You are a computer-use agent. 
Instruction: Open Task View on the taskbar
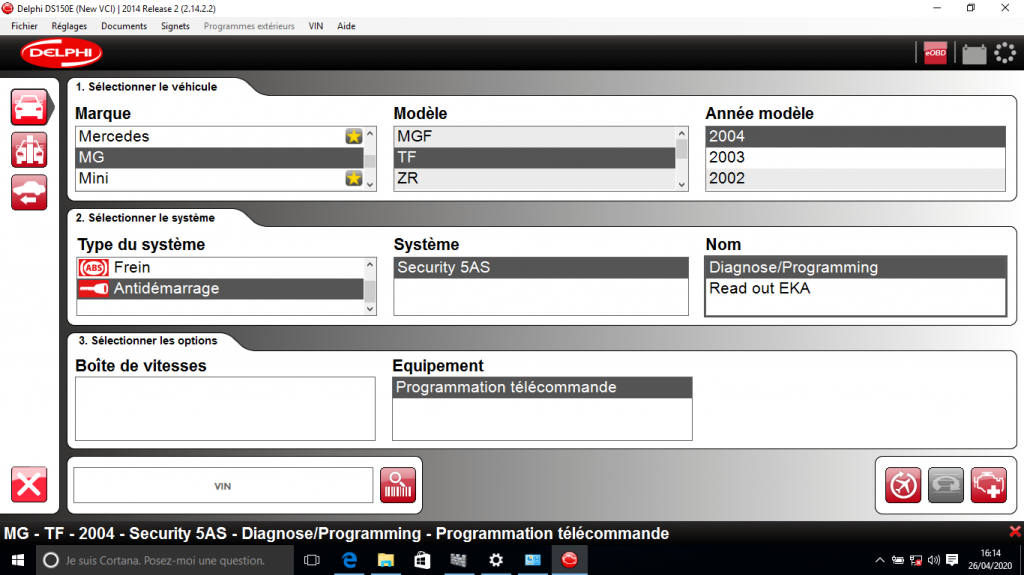click(x=312, y=560)
